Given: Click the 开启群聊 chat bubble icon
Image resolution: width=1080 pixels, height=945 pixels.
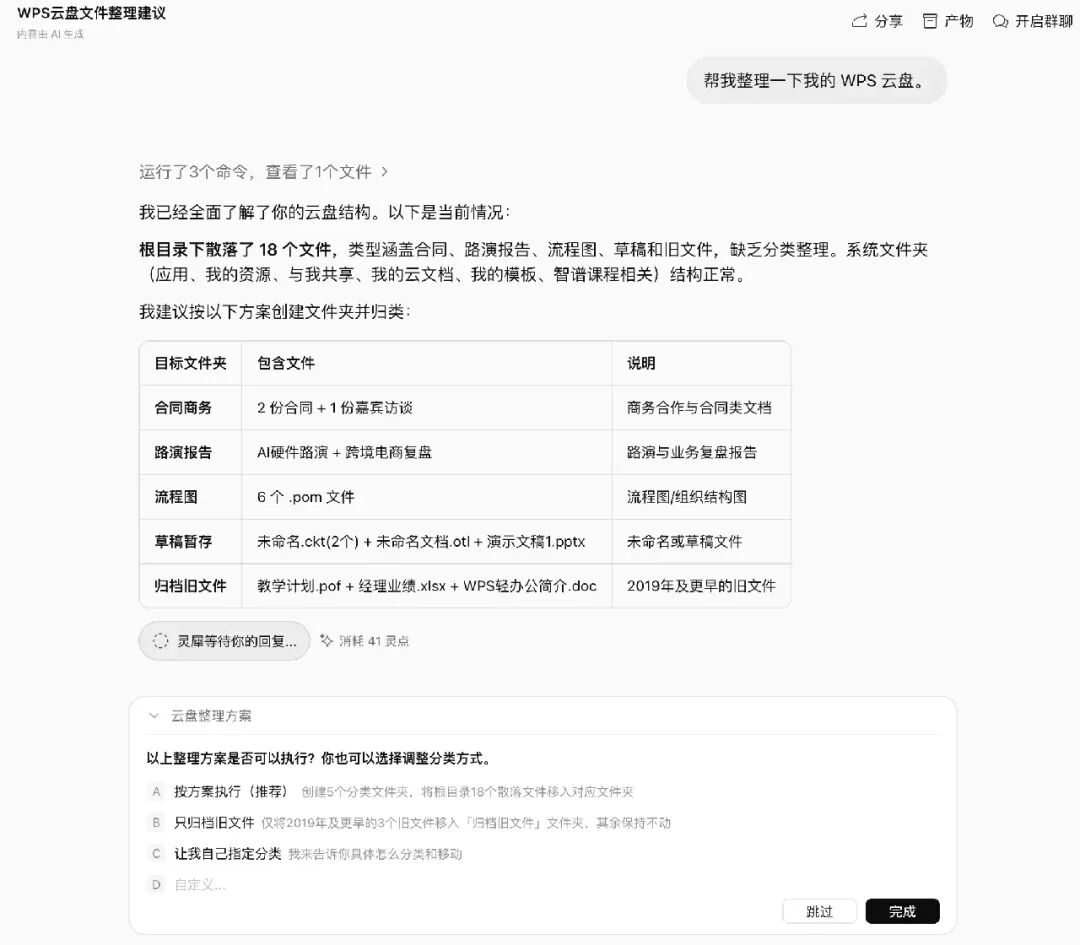Looking at the screenshot, I should (x=1000, y=21).
